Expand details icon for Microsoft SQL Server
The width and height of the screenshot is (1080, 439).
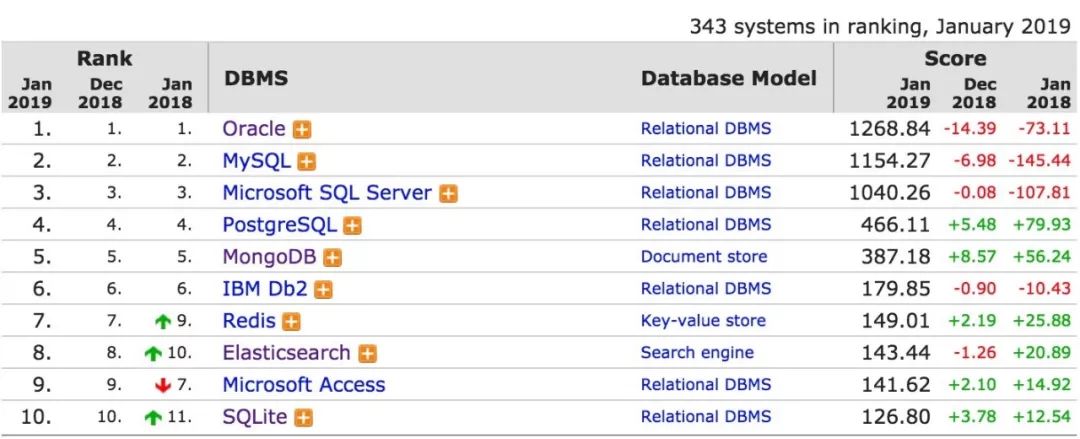click(448, 194)
